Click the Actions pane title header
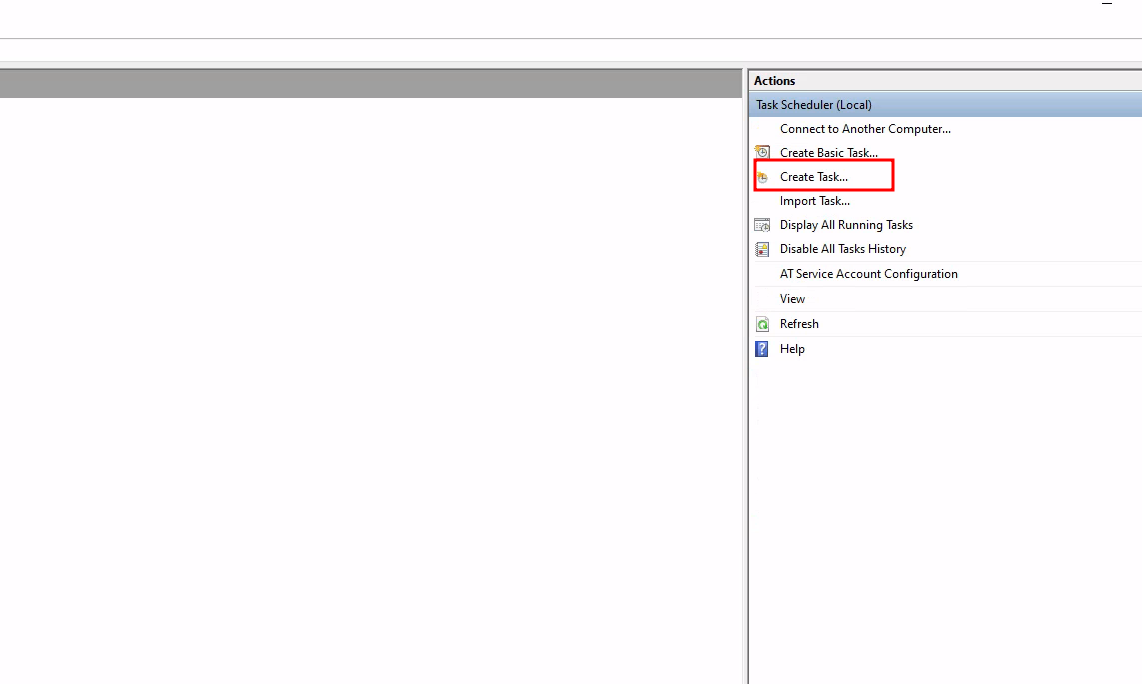This screenshot has width=1142, height=684. [775, 81]
